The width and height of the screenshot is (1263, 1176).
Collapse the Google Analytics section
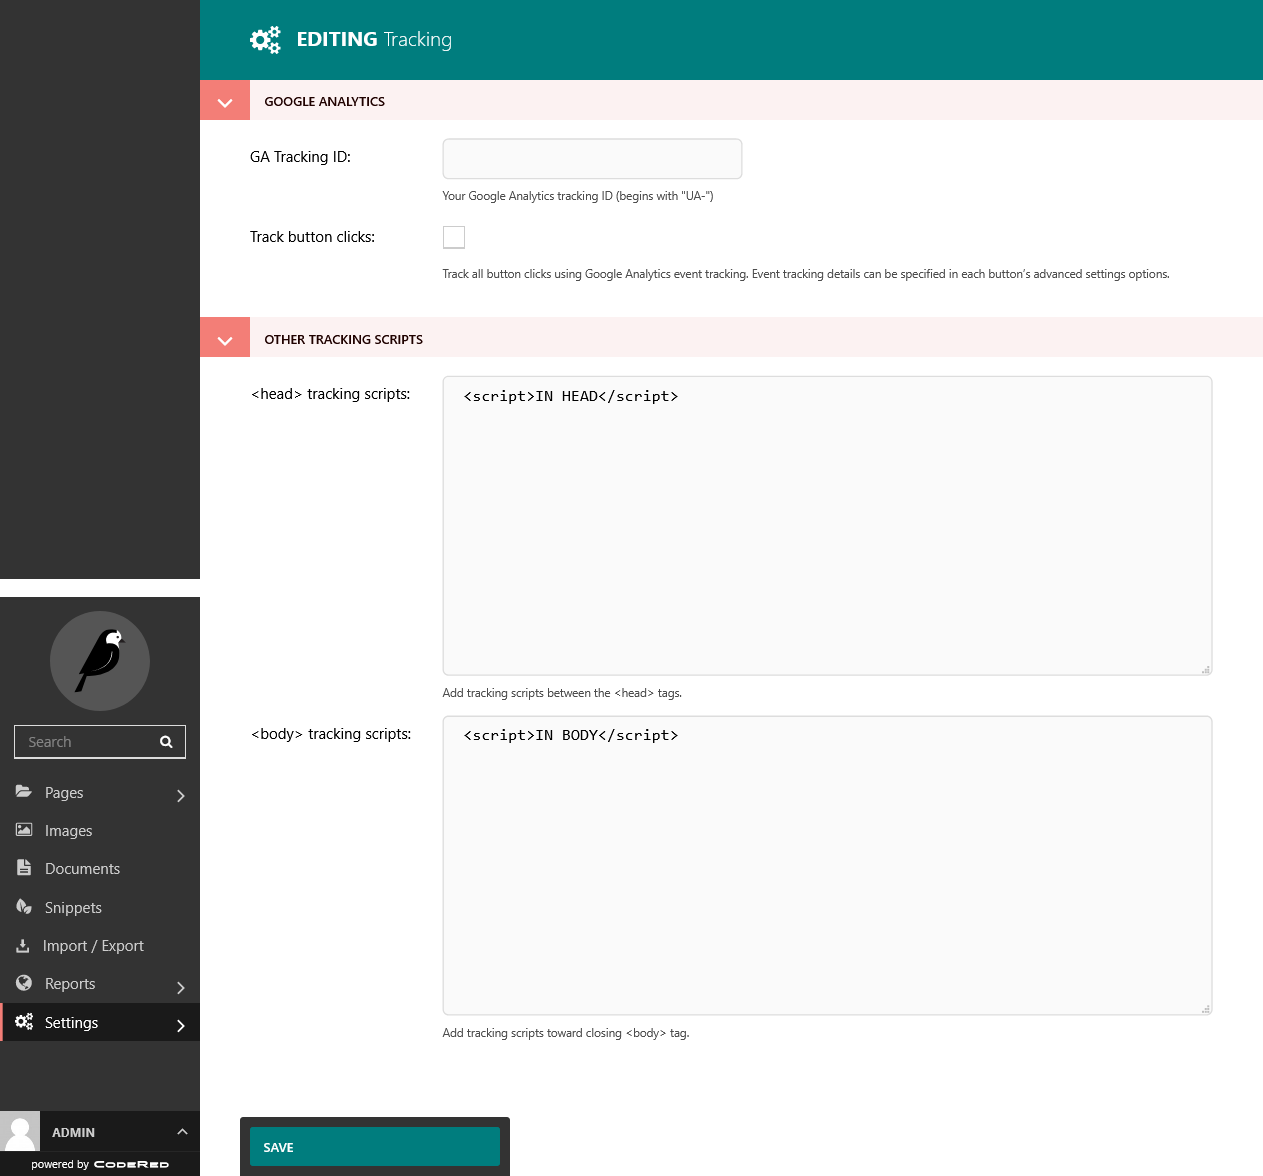coord(225,101)
